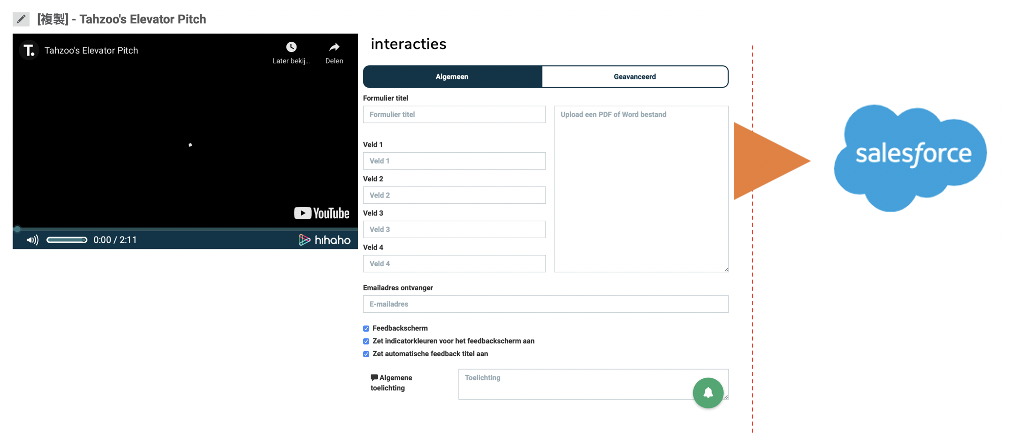
Task: Click the Delen share arrow icon
Action: tap(334, 47)
